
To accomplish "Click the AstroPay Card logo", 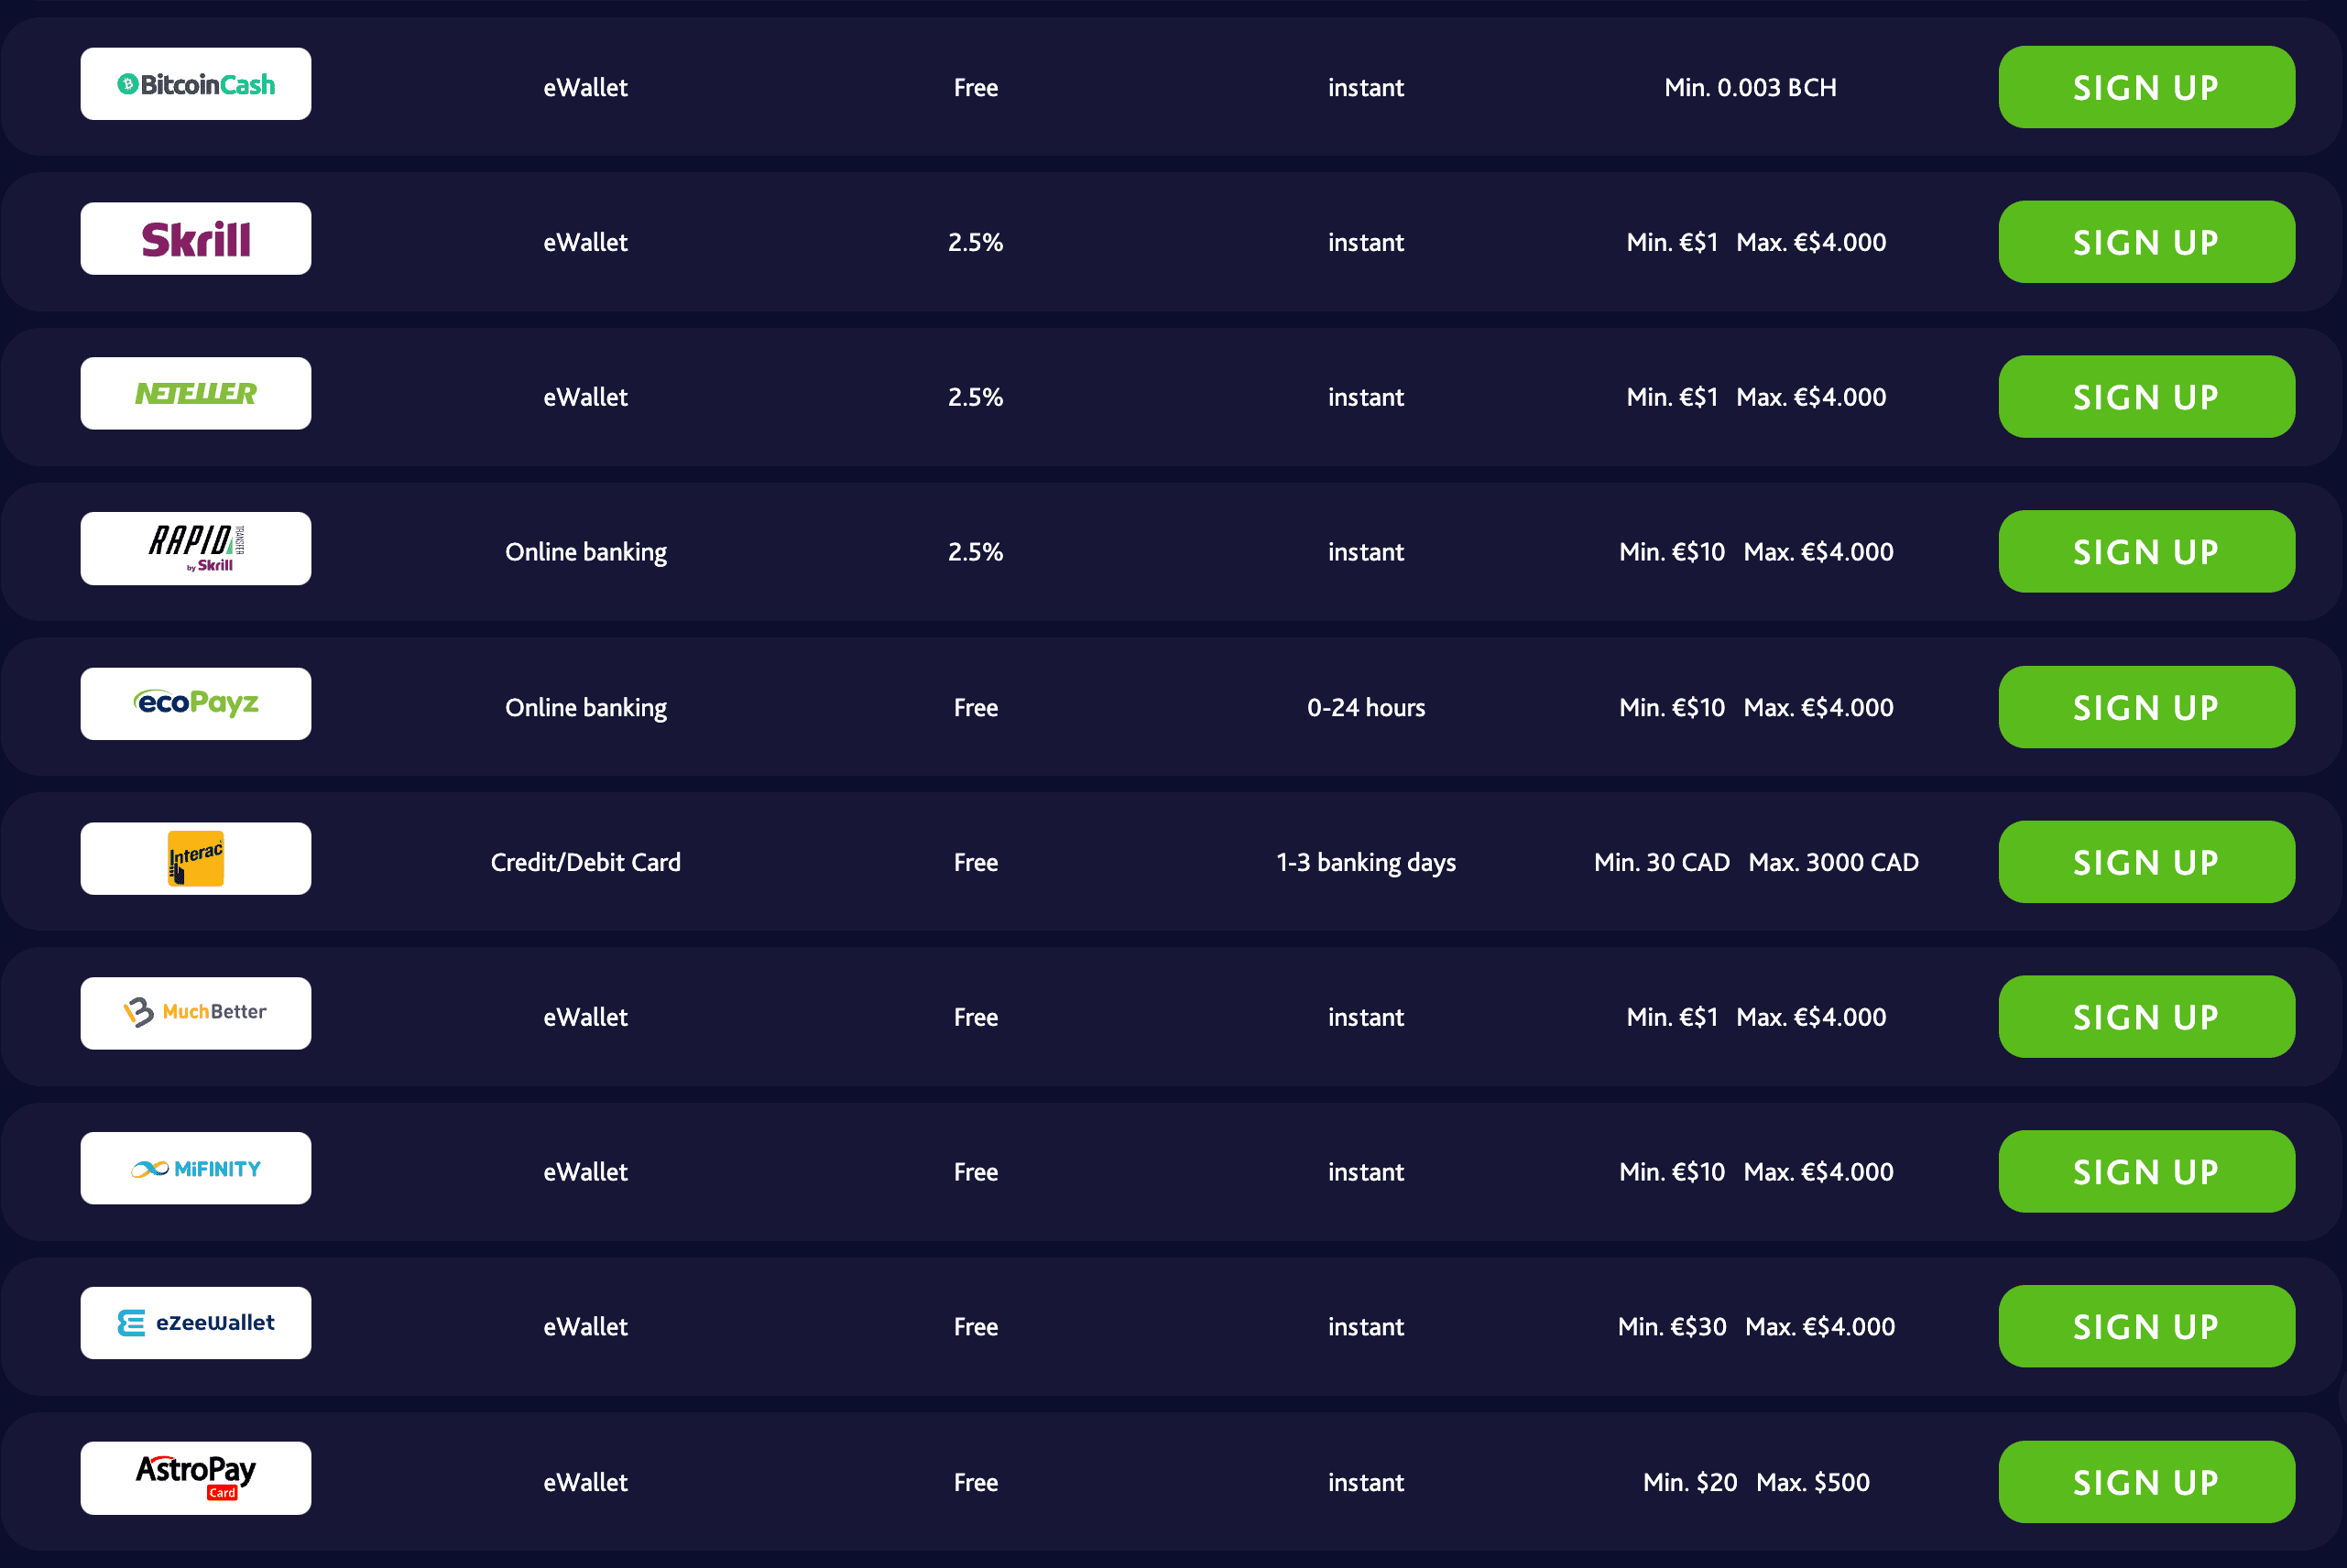I will (196, 1478).
